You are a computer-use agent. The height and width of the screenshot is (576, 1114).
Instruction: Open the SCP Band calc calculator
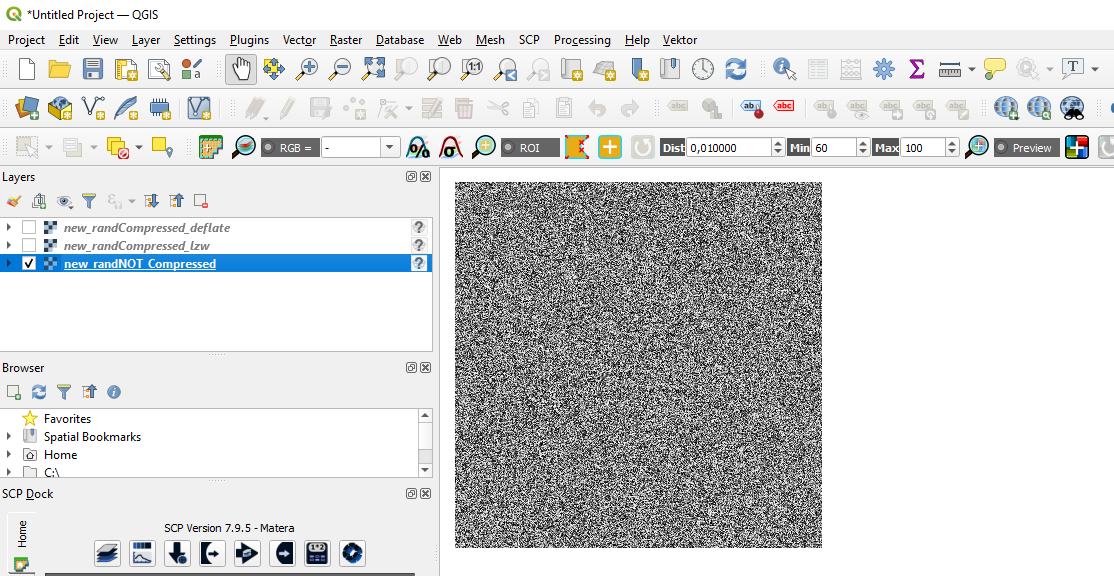coord(317,553)
